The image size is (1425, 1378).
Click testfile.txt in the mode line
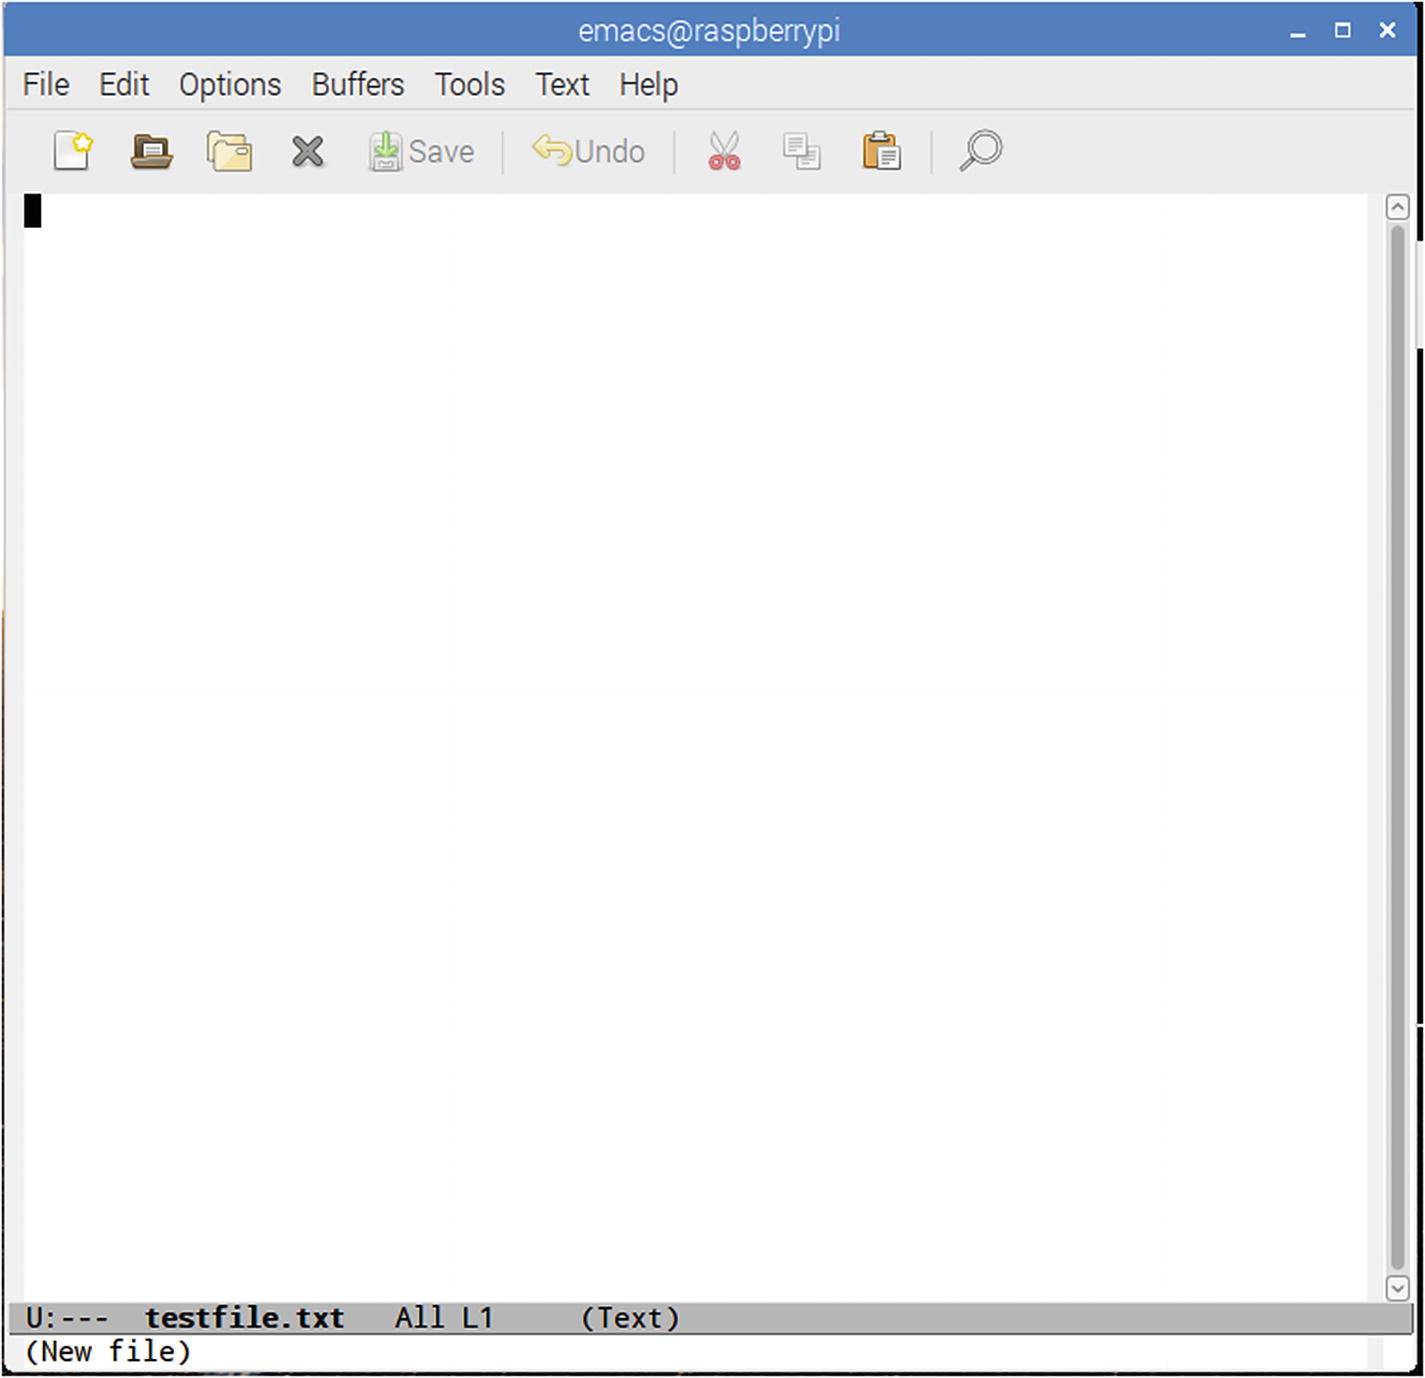244,1318
